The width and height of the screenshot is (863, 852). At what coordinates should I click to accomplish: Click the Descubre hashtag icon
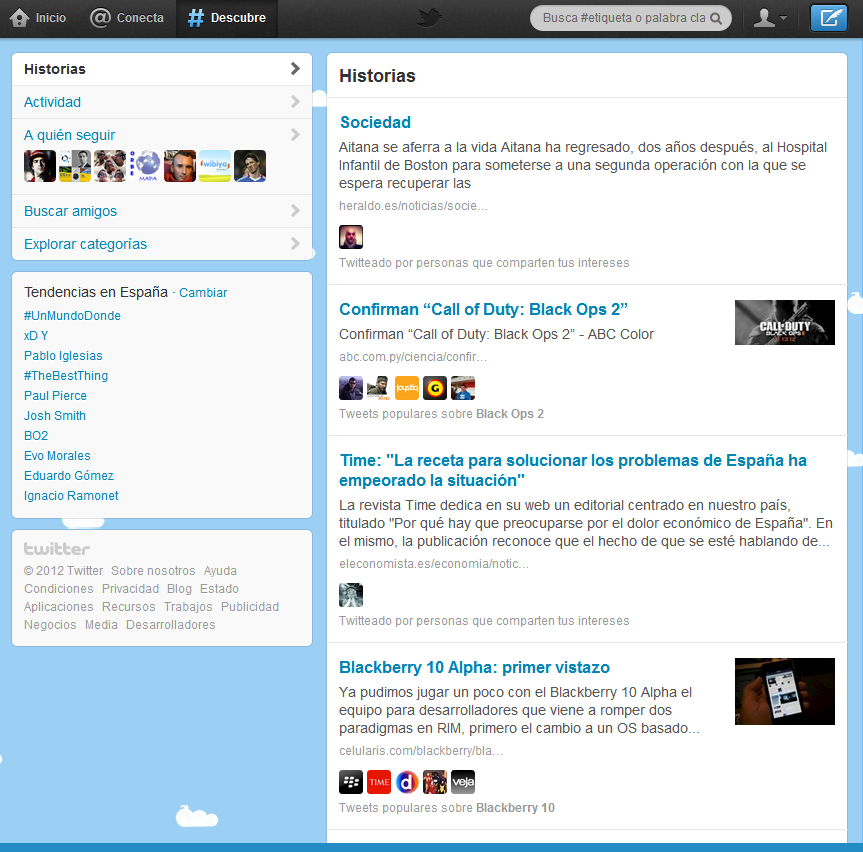click(x=196, y=18)
